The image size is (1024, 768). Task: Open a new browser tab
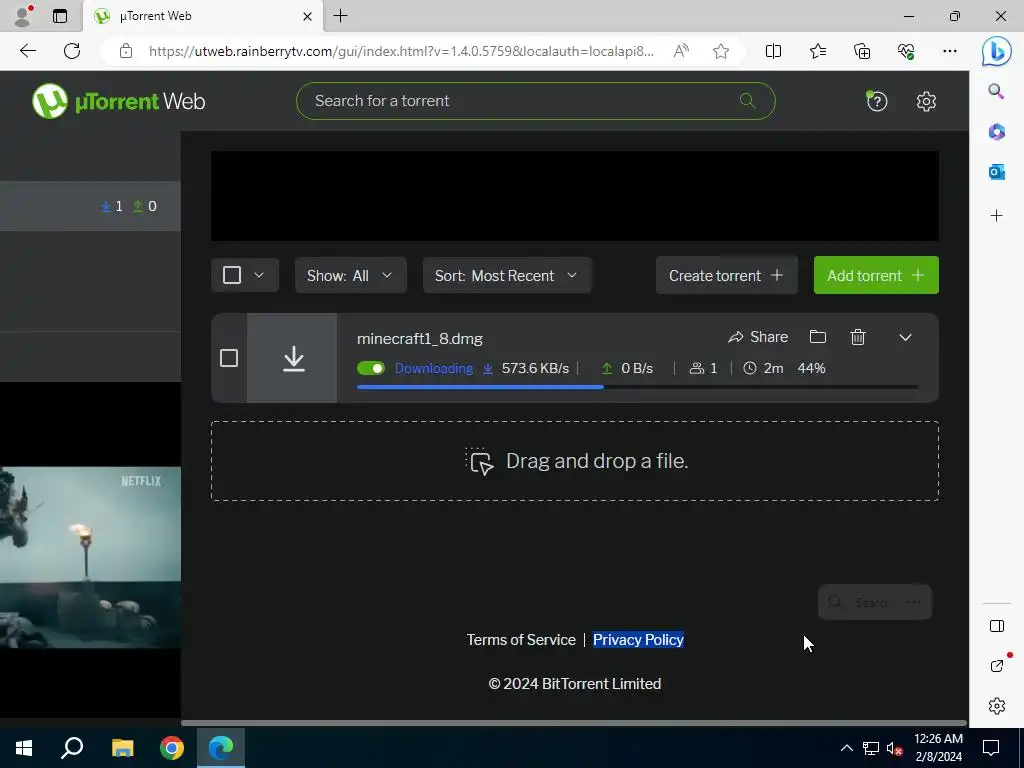pos(340,16)
